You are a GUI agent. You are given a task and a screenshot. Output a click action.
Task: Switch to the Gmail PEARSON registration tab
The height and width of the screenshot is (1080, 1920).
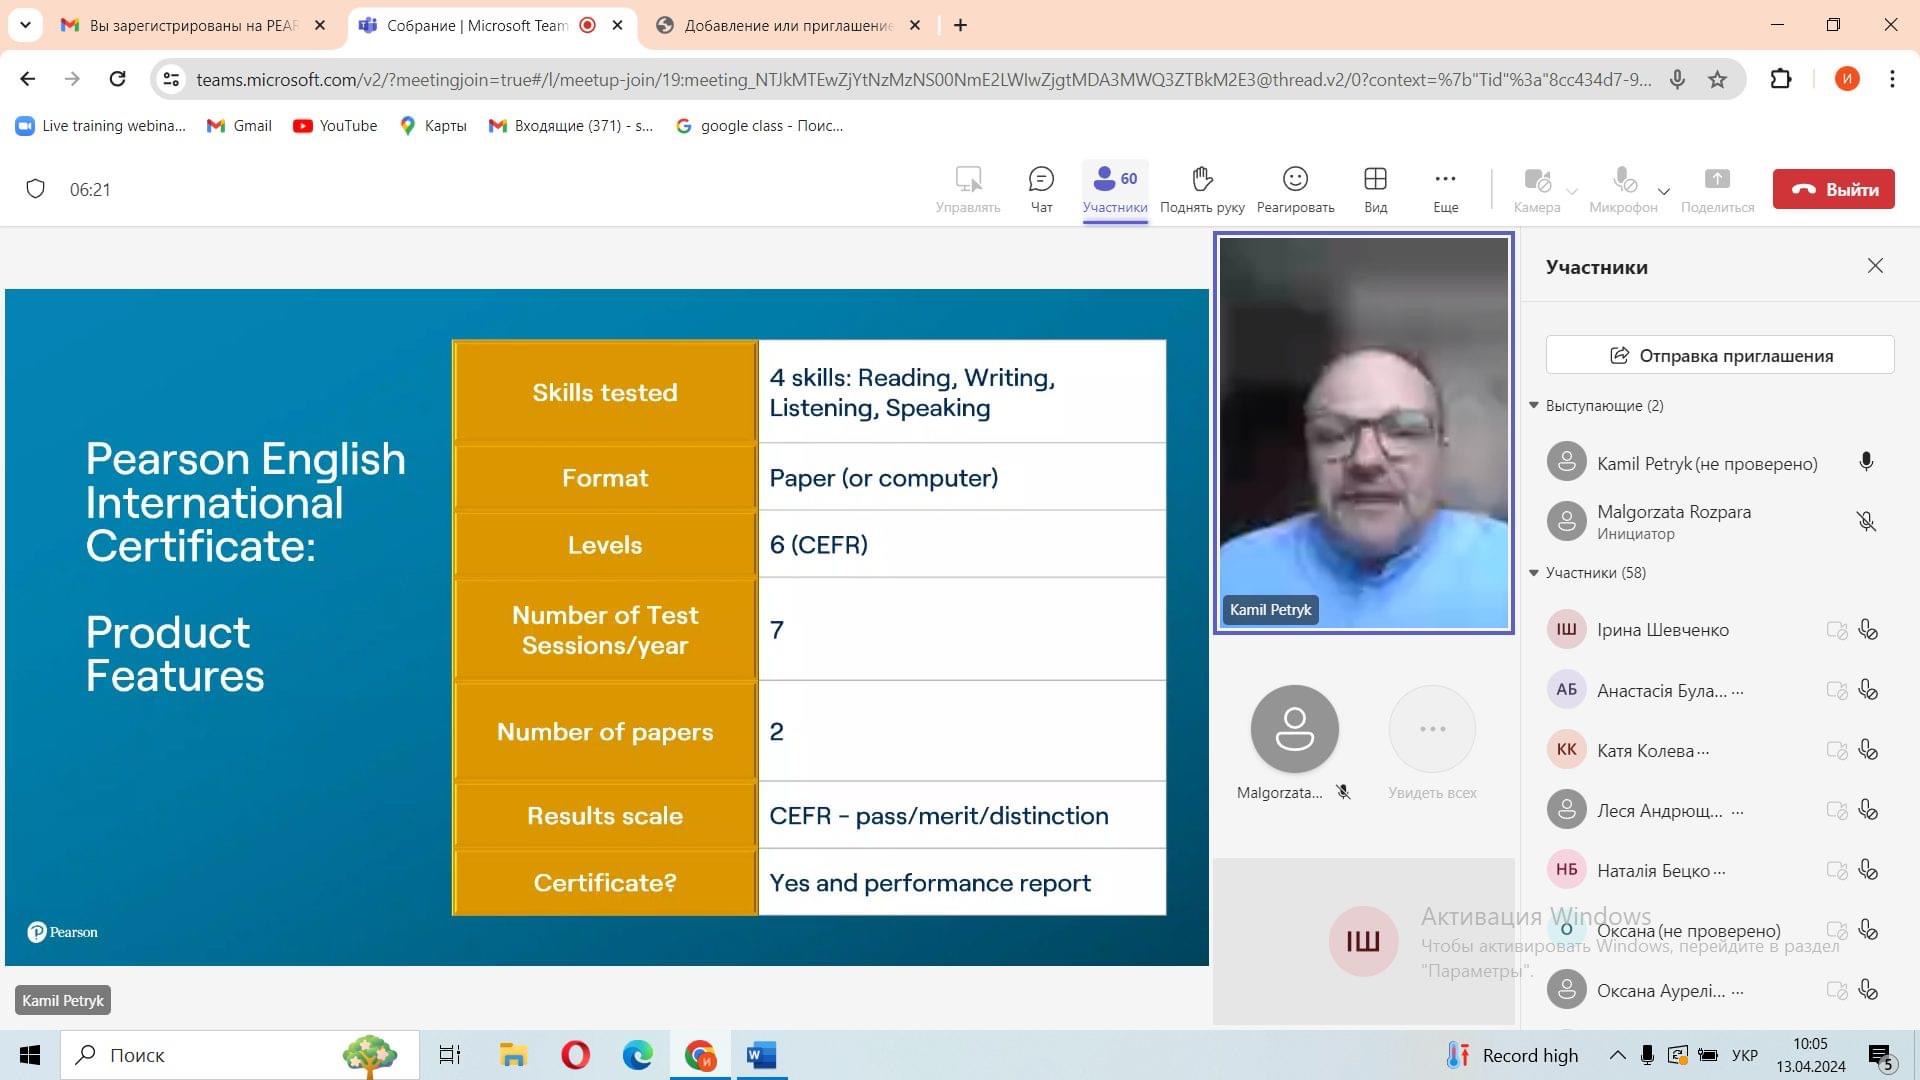coord(193,25)
